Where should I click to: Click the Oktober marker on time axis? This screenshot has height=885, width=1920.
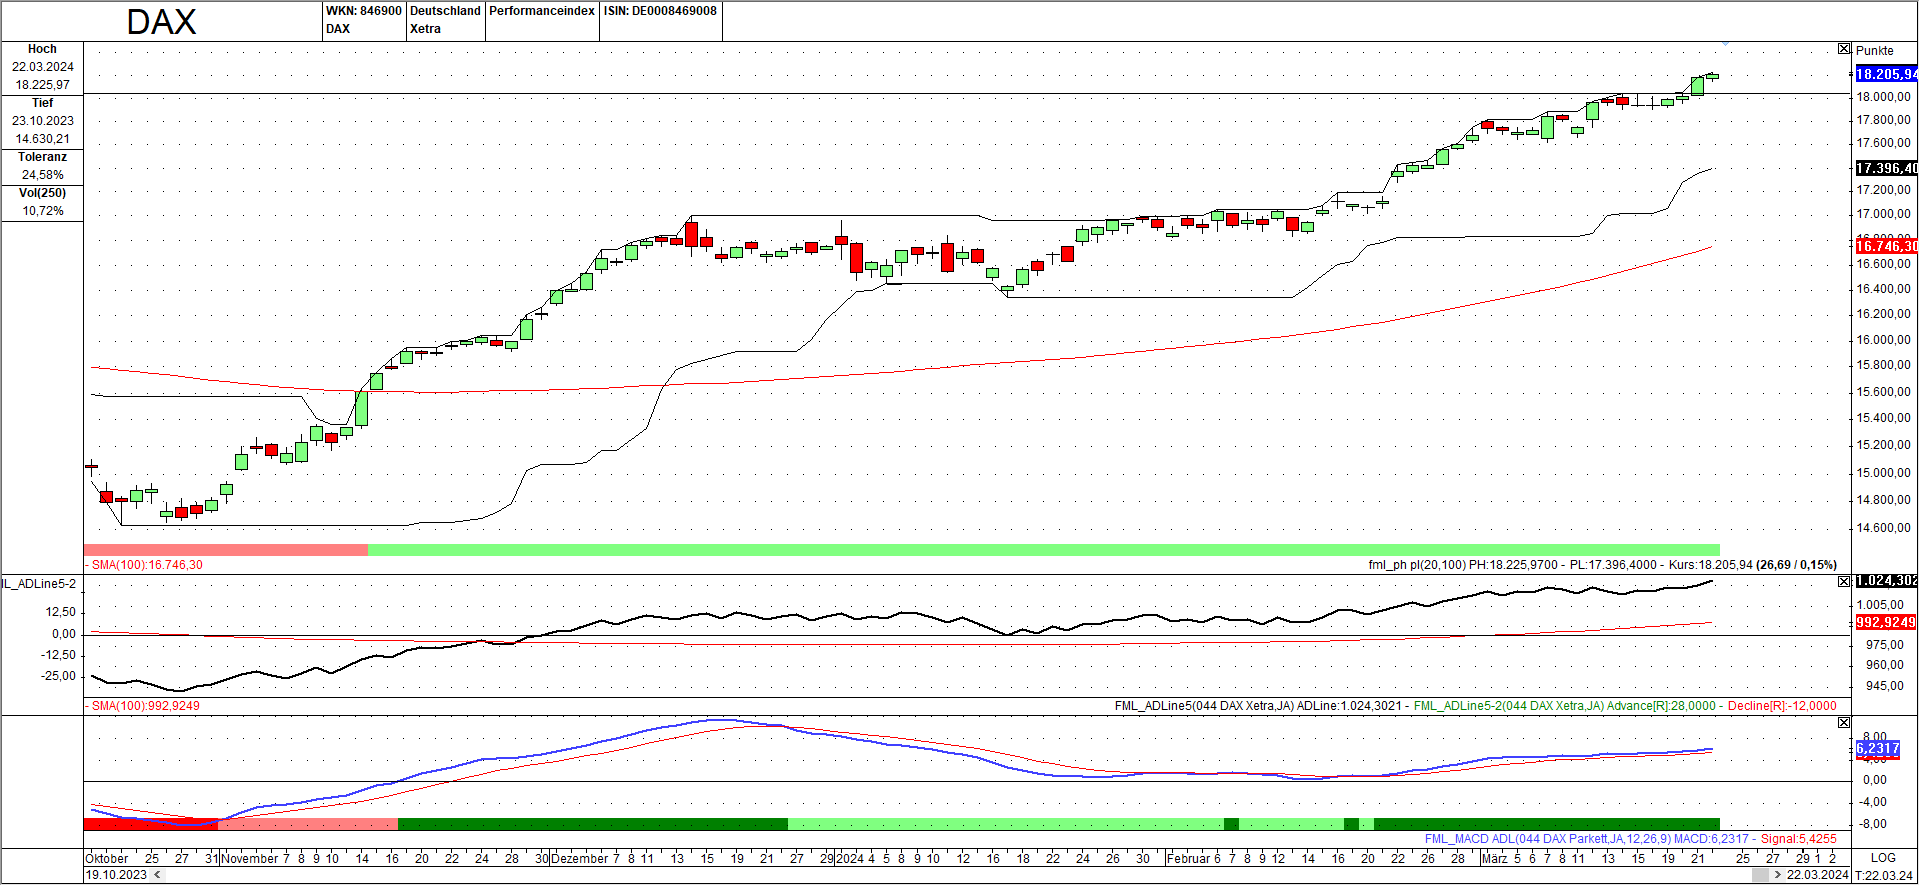pos(107,858)
